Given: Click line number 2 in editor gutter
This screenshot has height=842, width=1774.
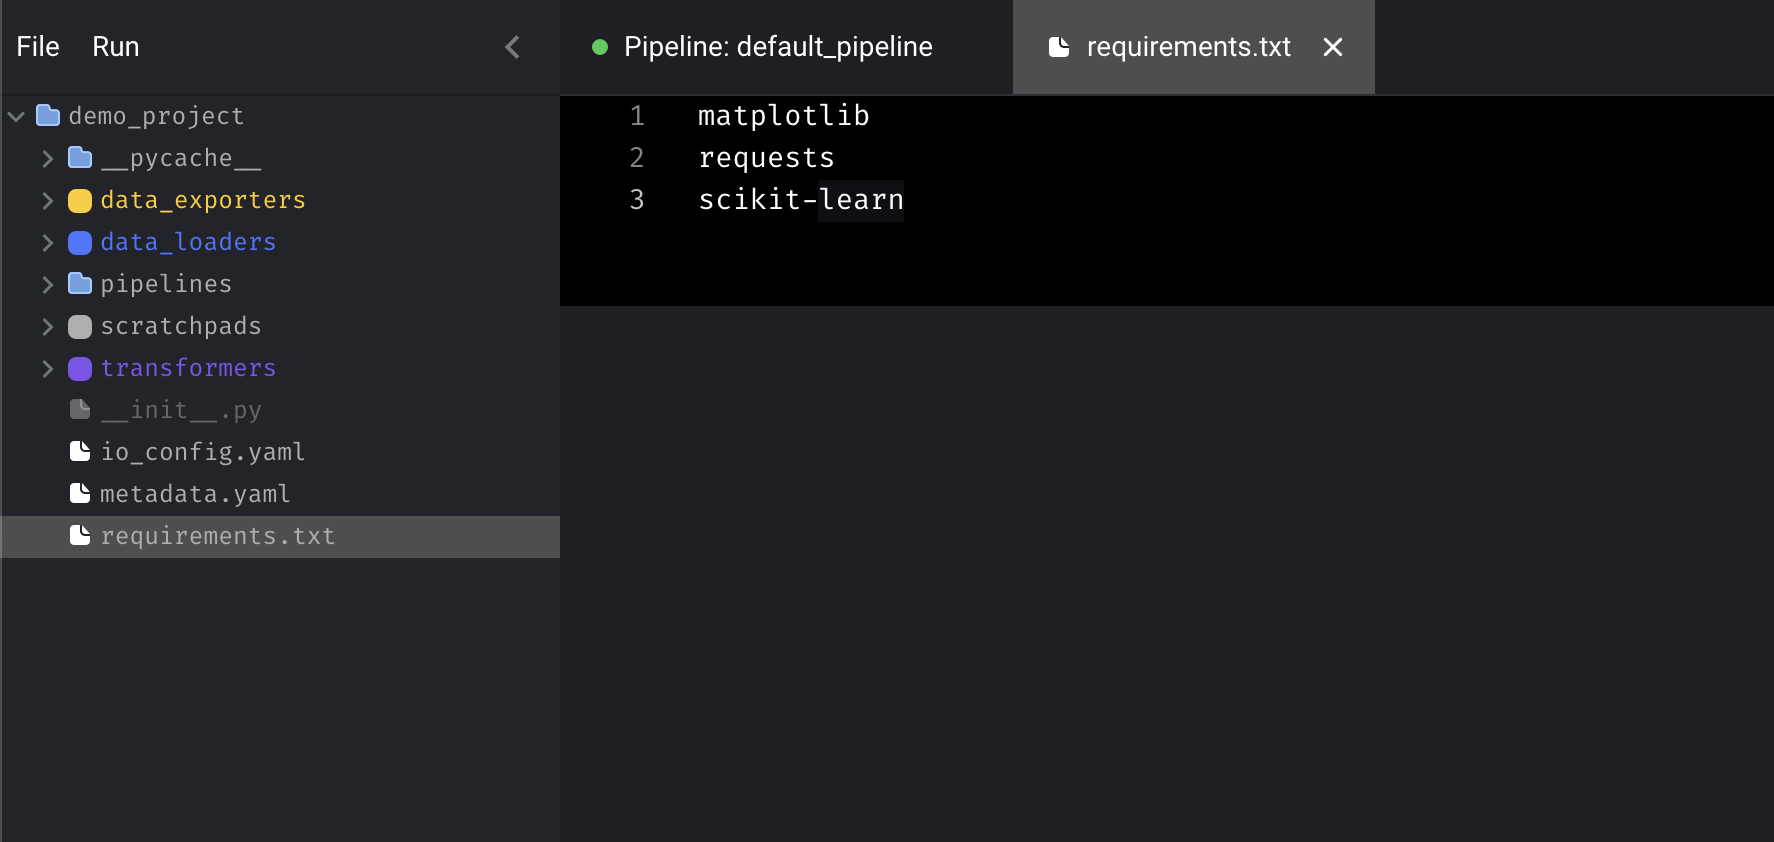Looking at the screenshot, I should [x=637, y=158].
